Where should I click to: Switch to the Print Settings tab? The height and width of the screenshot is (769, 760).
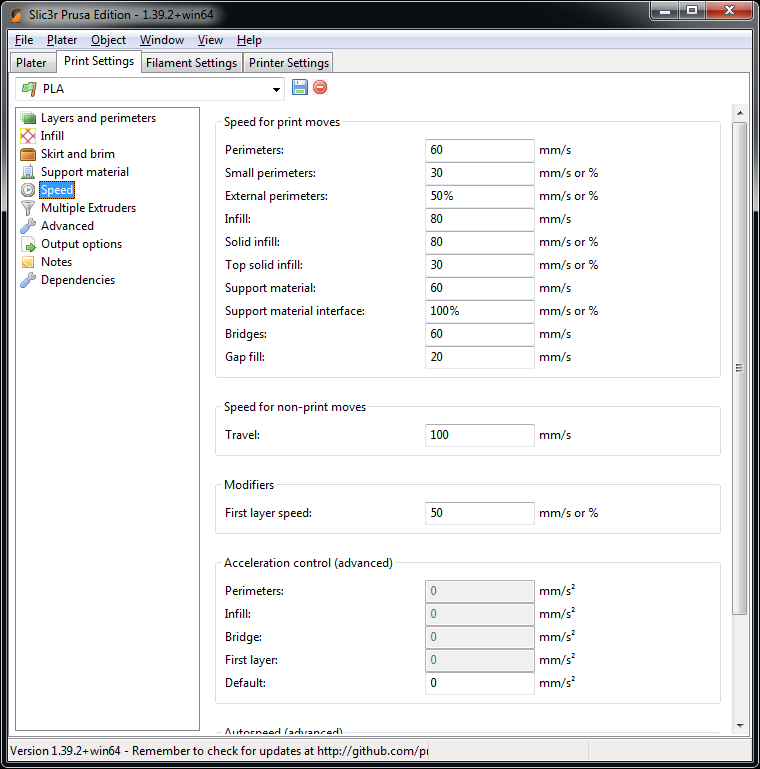coord(99,61)
